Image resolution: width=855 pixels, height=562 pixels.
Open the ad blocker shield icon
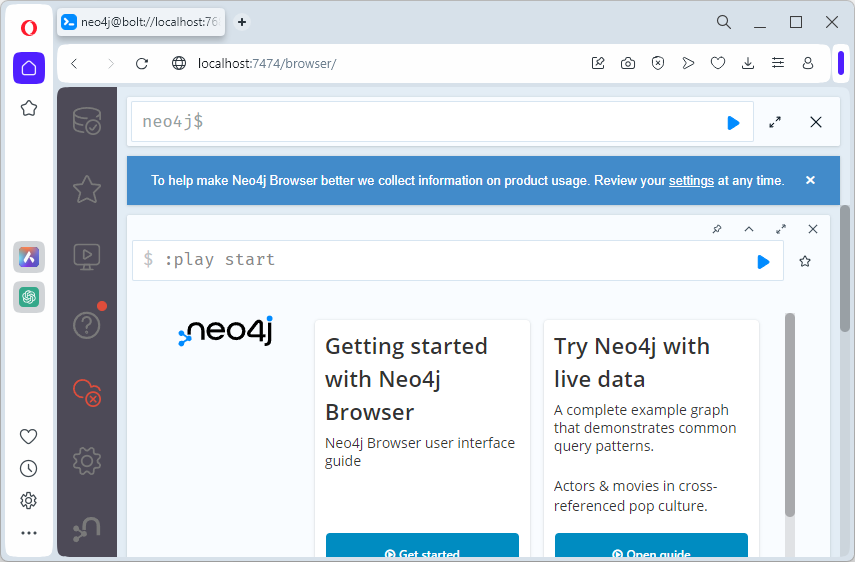(658, 63)
